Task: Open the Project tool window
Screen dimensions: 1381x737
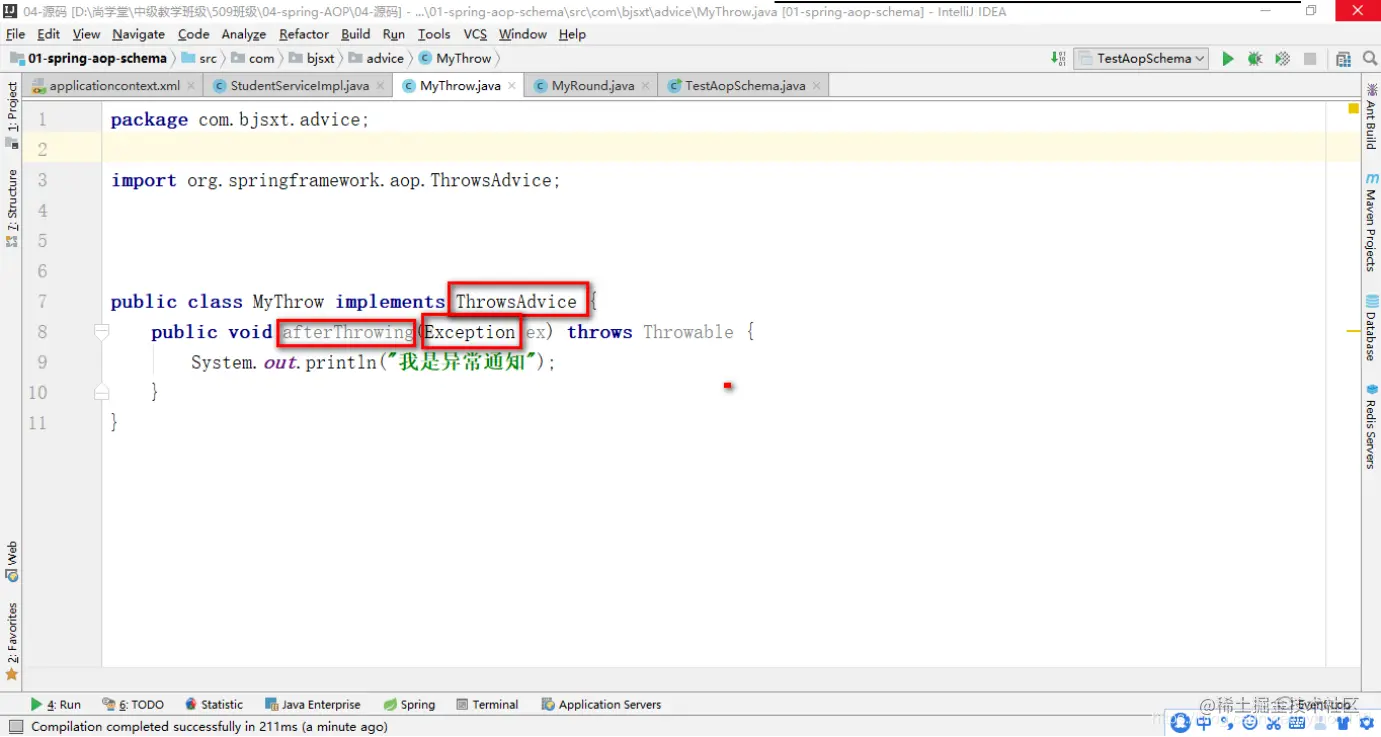Action: [12, 113]
